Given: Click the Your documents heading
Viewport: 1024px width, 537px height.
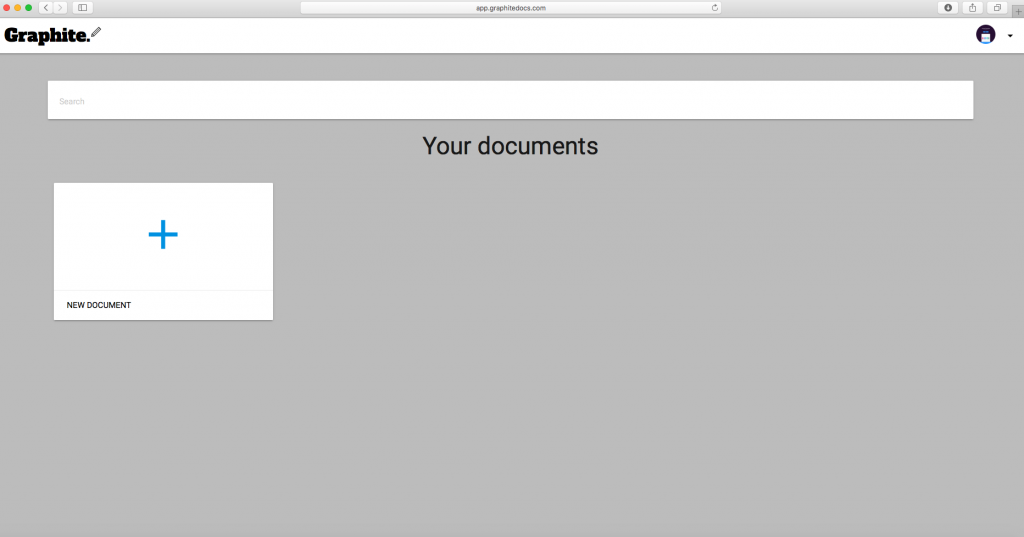Looking at the screenshot, I should 510,146.
